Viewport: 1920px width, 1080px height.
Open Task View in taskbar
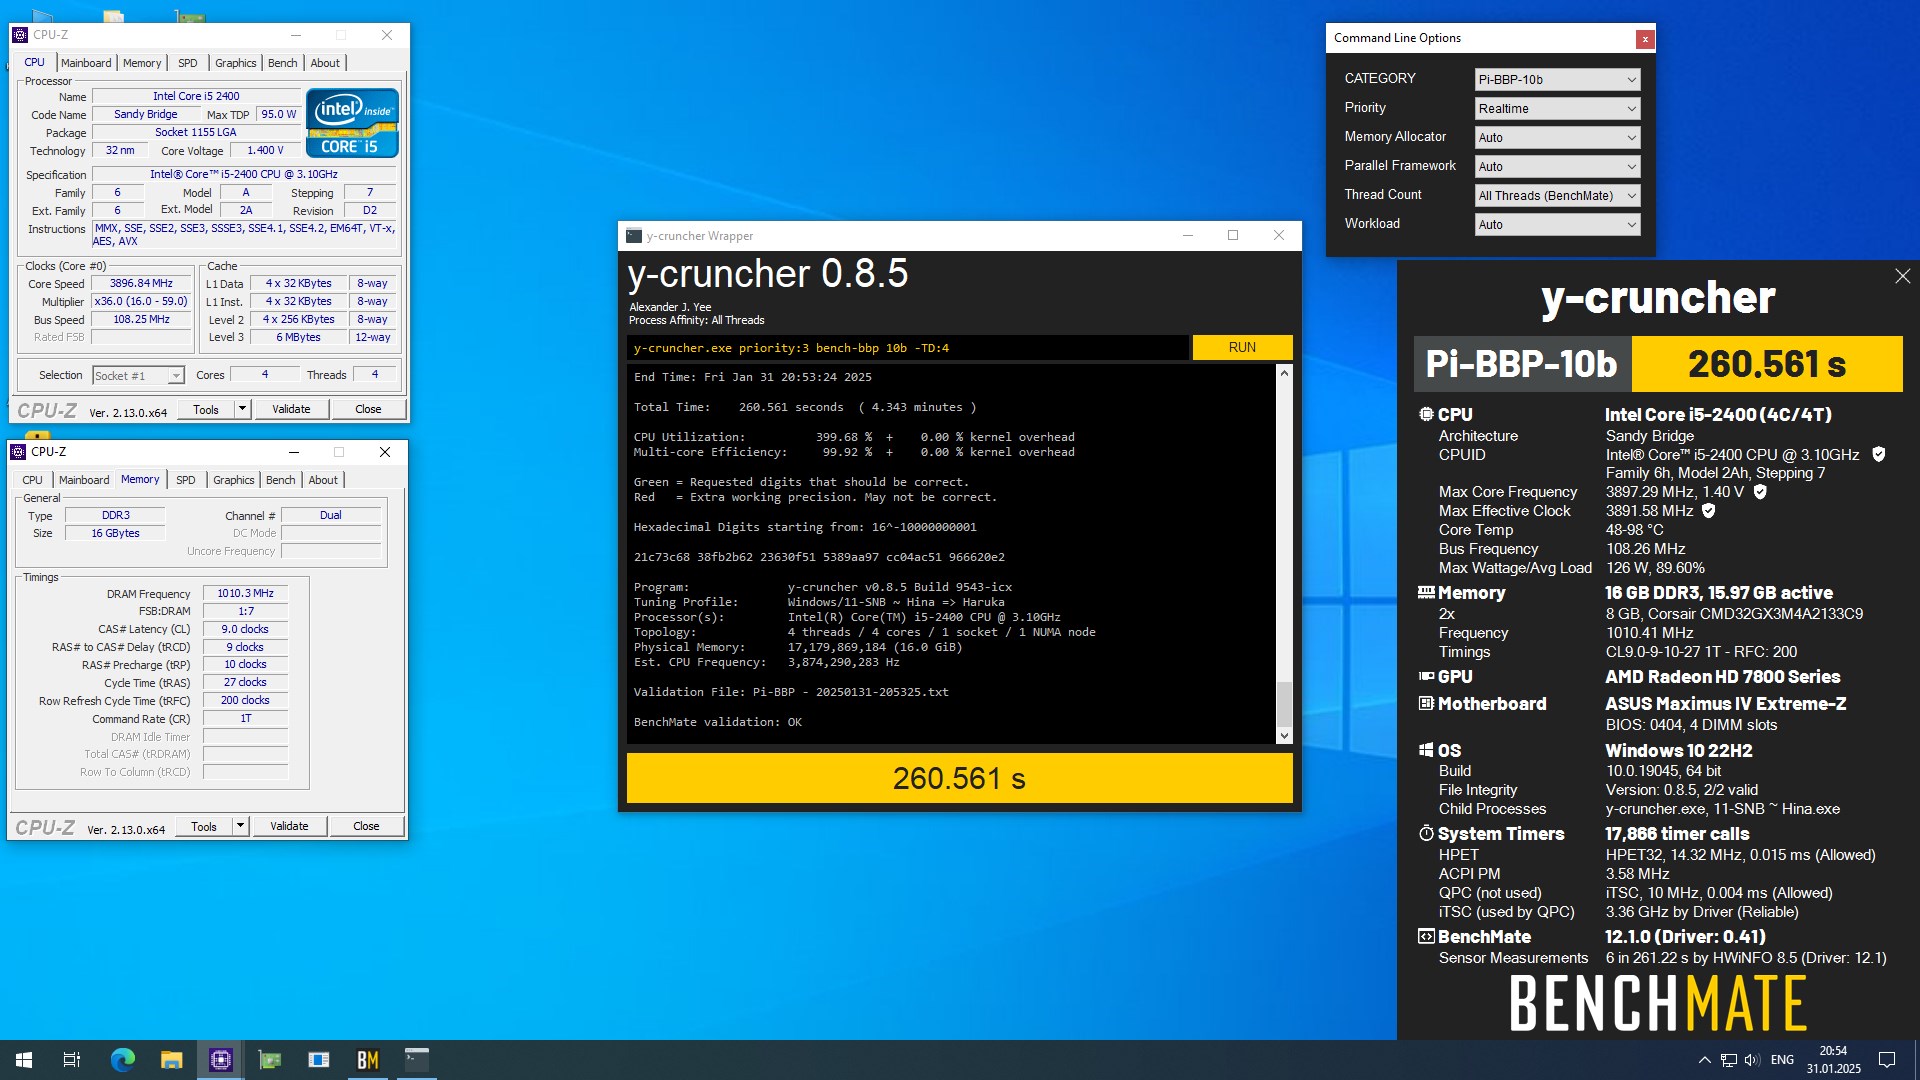(x=72, y=1060)
